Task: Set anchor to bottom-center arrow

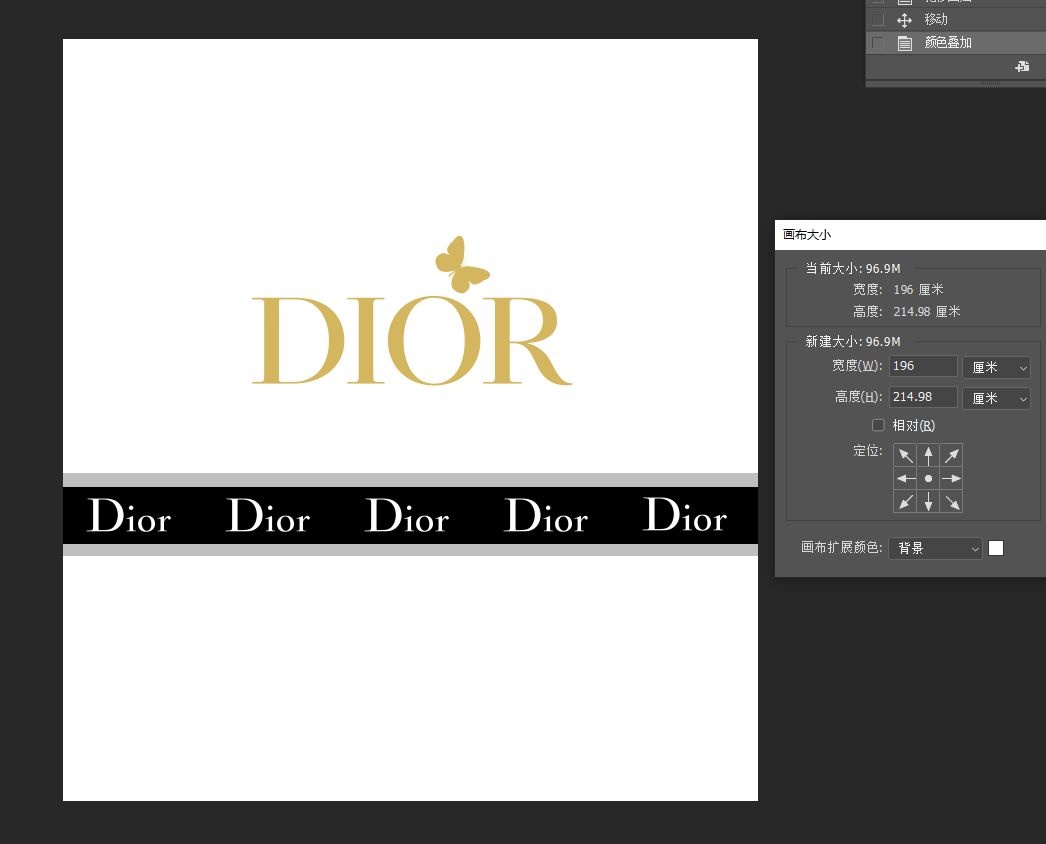Action: click(928, 501)
